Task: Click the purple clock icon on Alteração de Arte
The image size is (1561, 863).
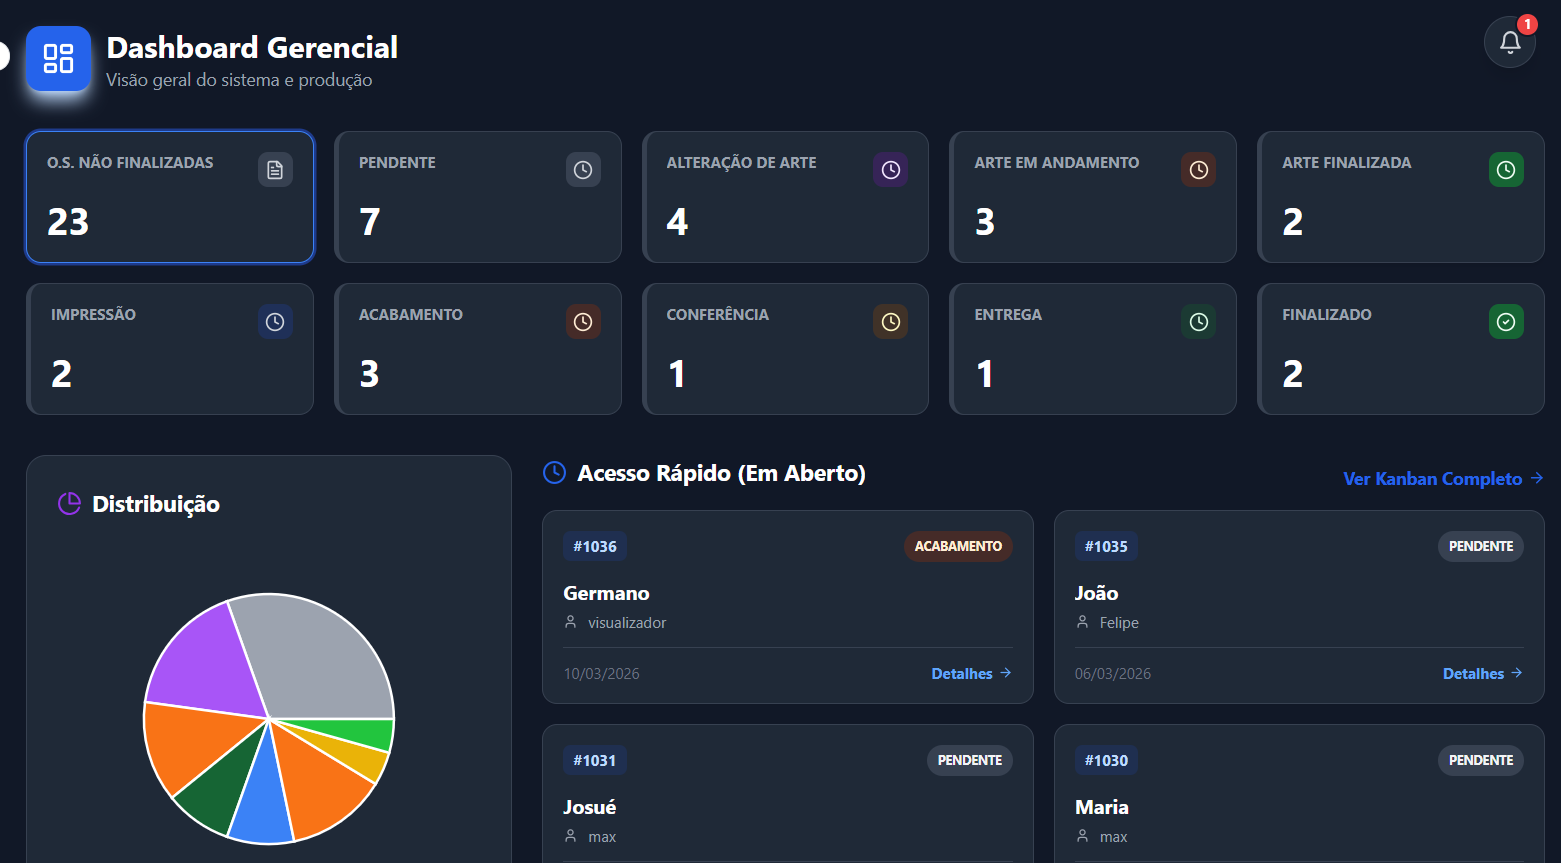Action: [890, 170]
